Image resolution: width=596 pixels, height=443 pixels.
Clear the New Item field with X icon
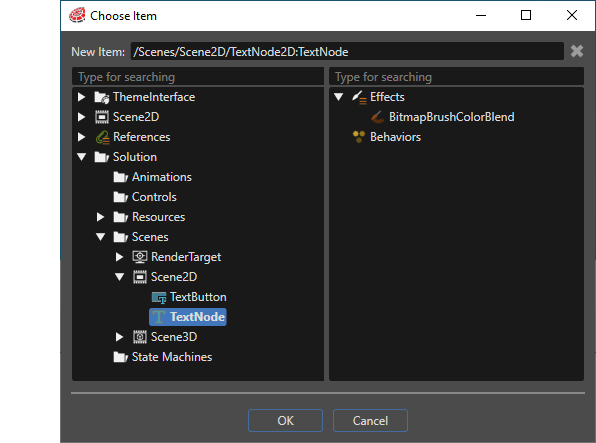577,51
